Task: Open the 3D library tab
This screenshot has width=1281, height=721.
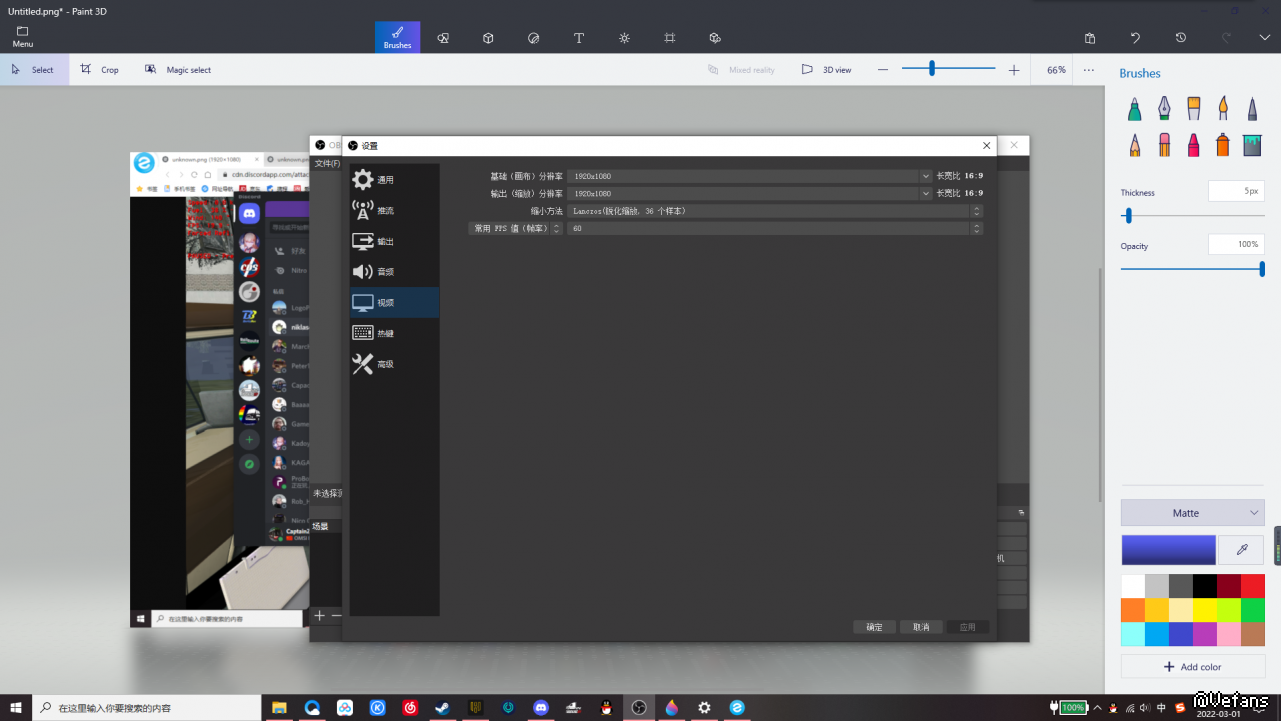Action: tap(715, 38)
